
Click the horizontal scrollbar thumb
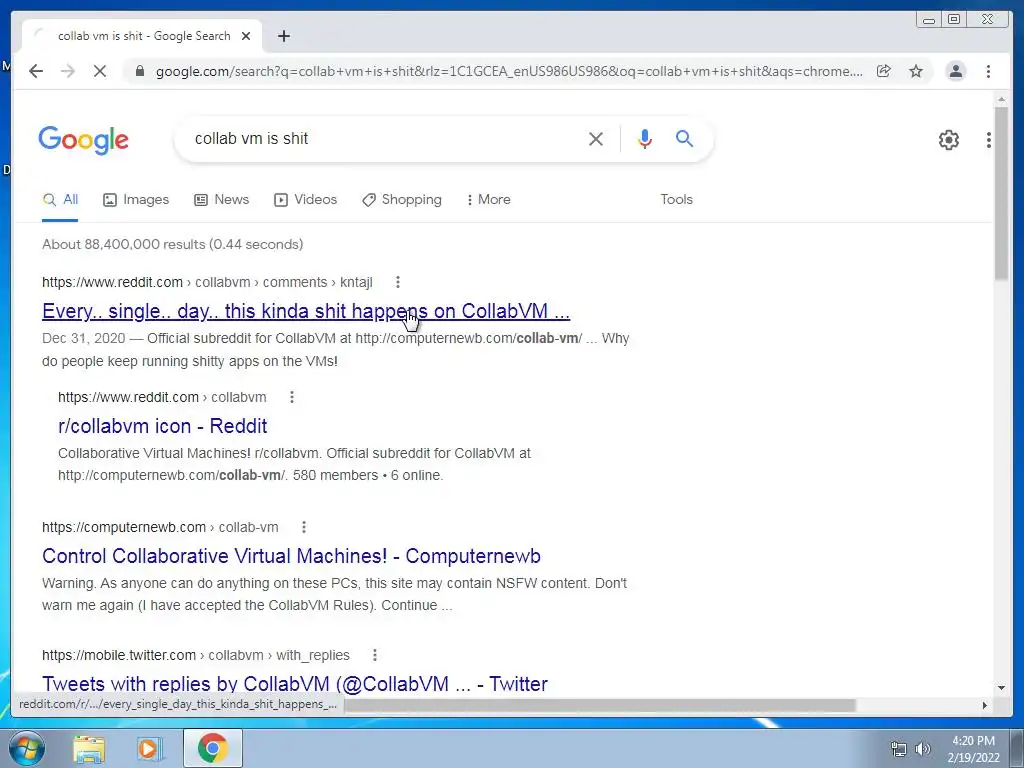600,705
